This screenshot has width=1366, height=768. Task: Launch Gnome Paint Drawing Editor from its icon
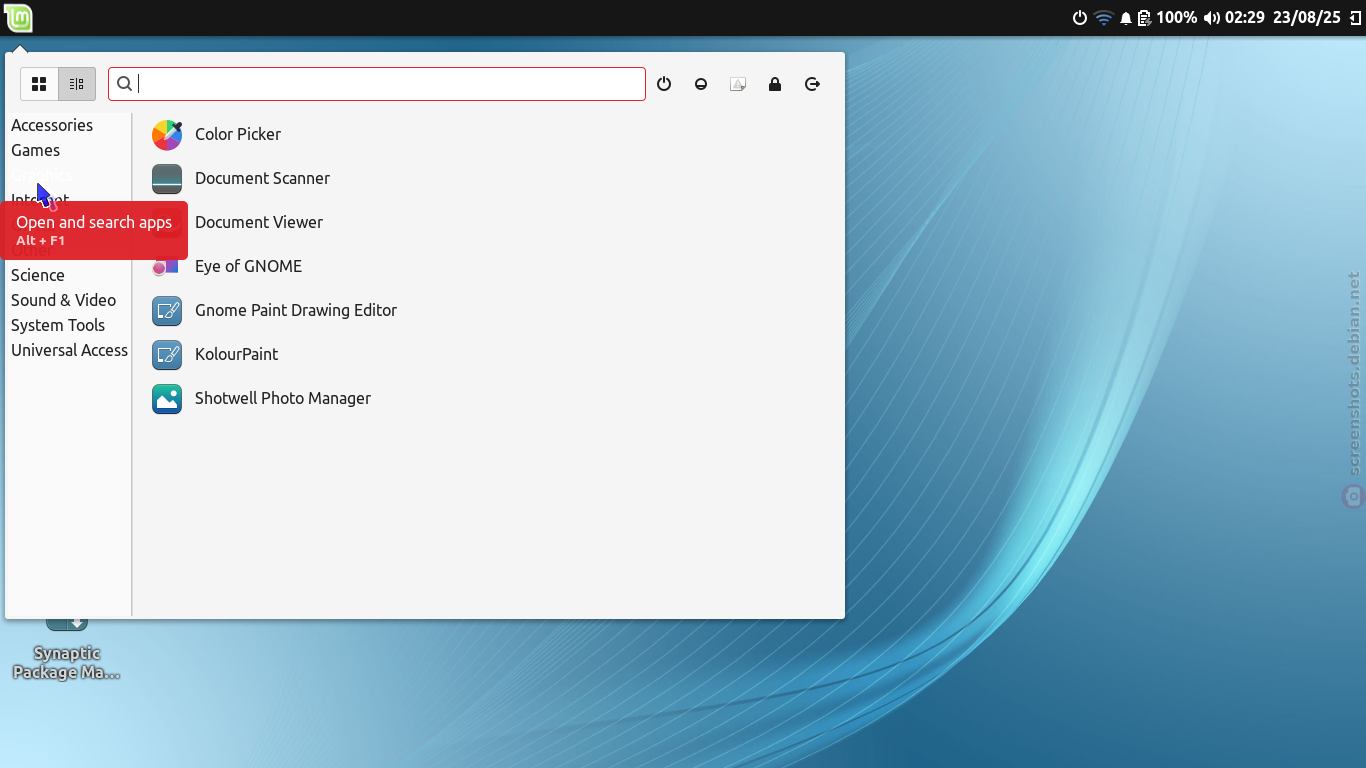point(167,311)
